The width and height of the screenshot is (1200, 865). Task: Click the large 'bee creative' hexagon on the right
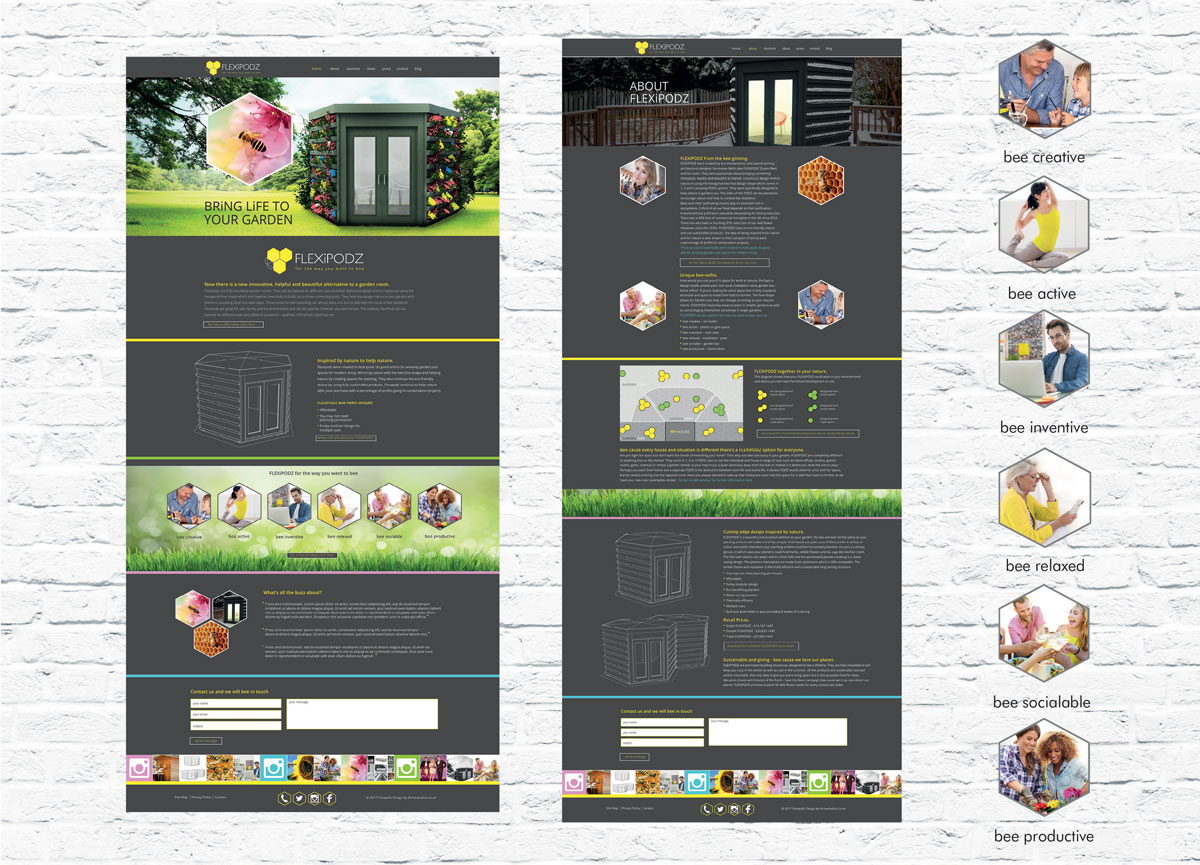[x=1045, y=86]
